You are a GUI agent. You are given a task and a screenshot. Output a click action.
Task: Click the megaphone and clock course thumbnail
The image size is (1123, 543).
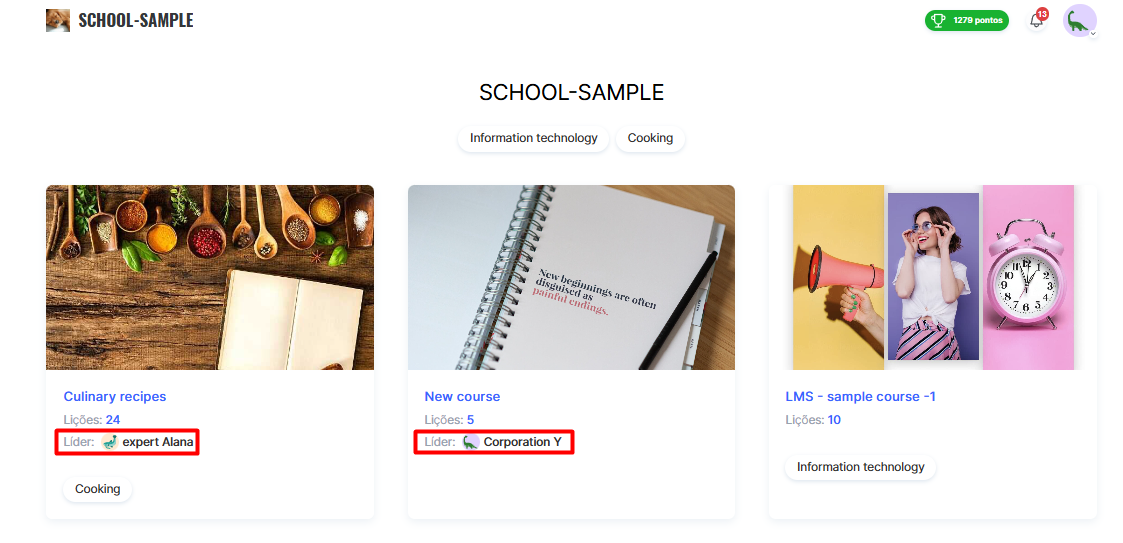click(932, 277)
